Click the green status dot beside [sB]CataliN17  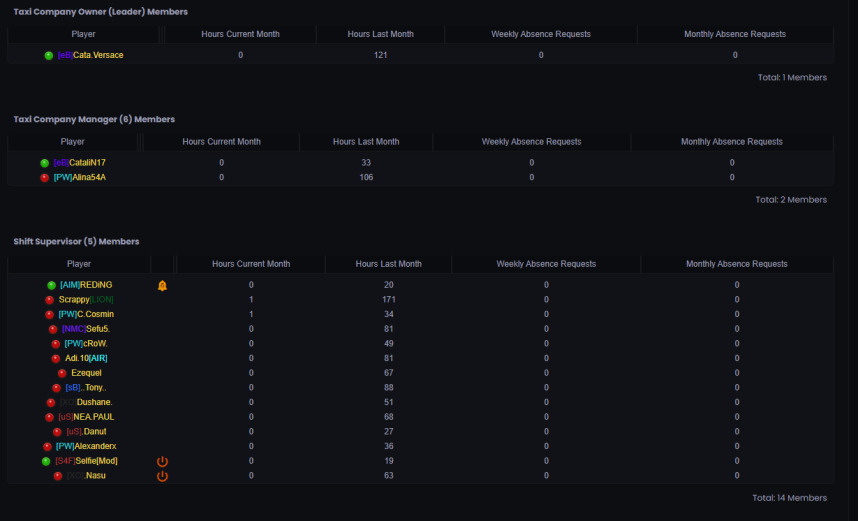point(44,163)
